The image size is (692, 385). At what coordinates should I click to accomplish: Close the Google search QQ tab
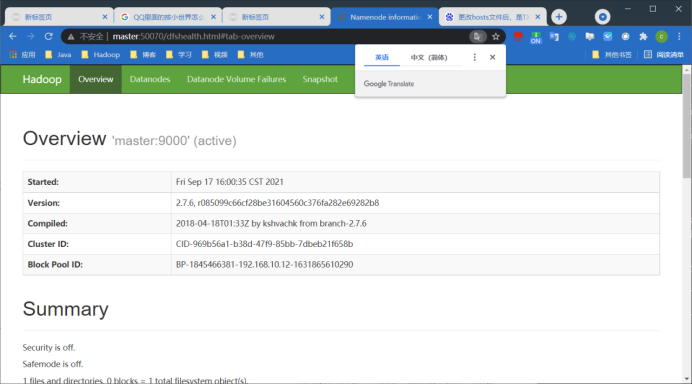(213, 17)
